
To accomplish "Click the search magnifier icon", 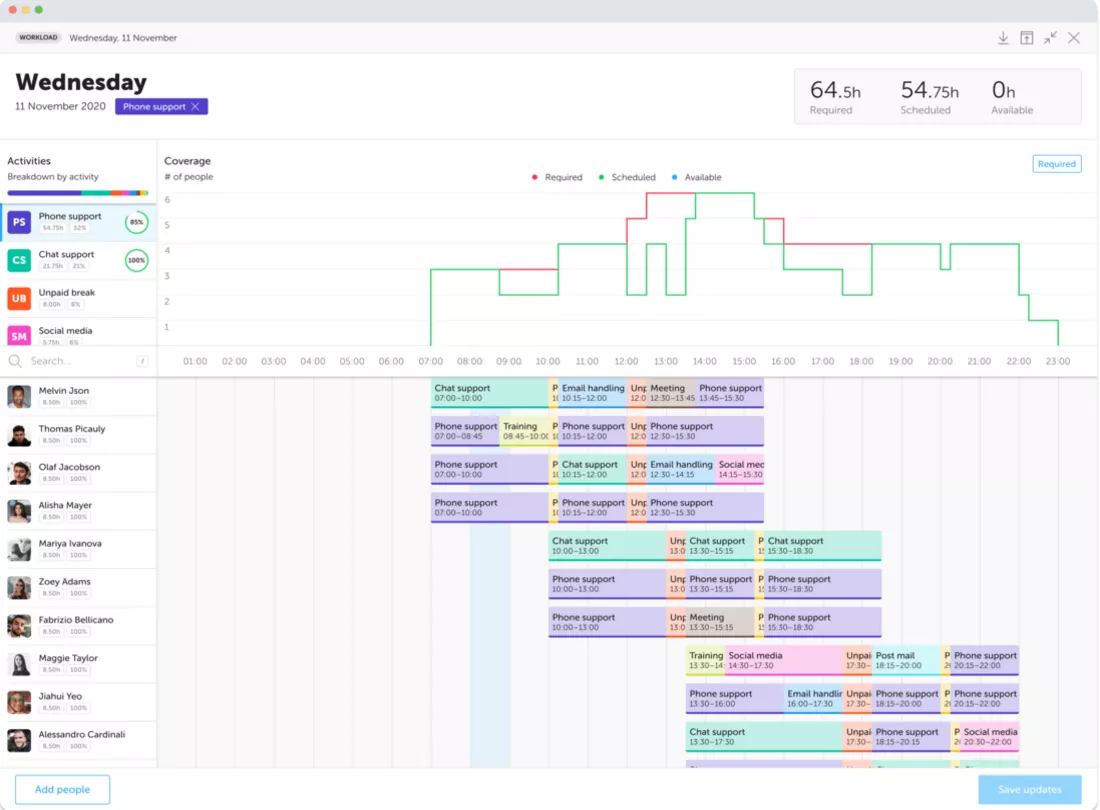I will (x=15, y=361).
